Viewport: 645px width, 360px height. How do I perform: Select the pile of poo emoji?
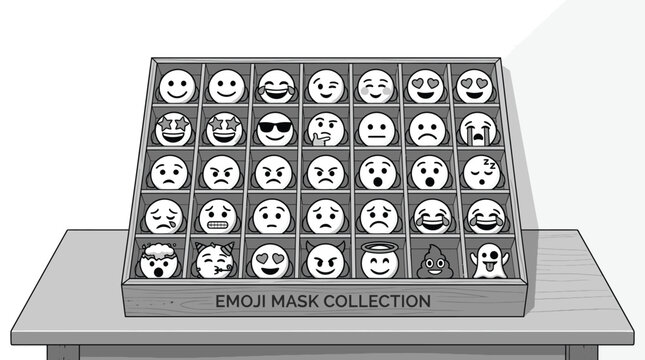point(435,262)
